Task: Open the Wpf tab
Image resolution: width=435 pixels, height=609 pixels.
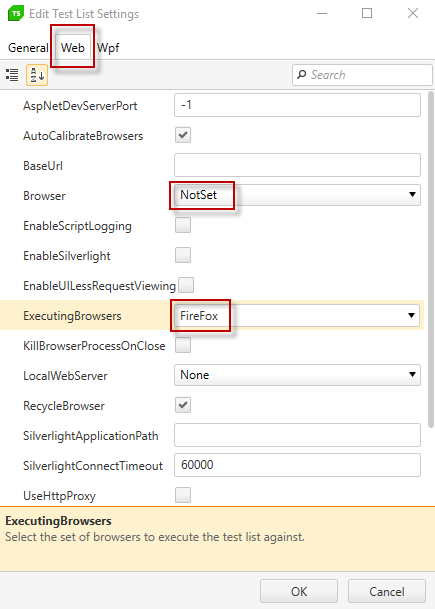Action: pyautogui.click(x=108, y=48)
